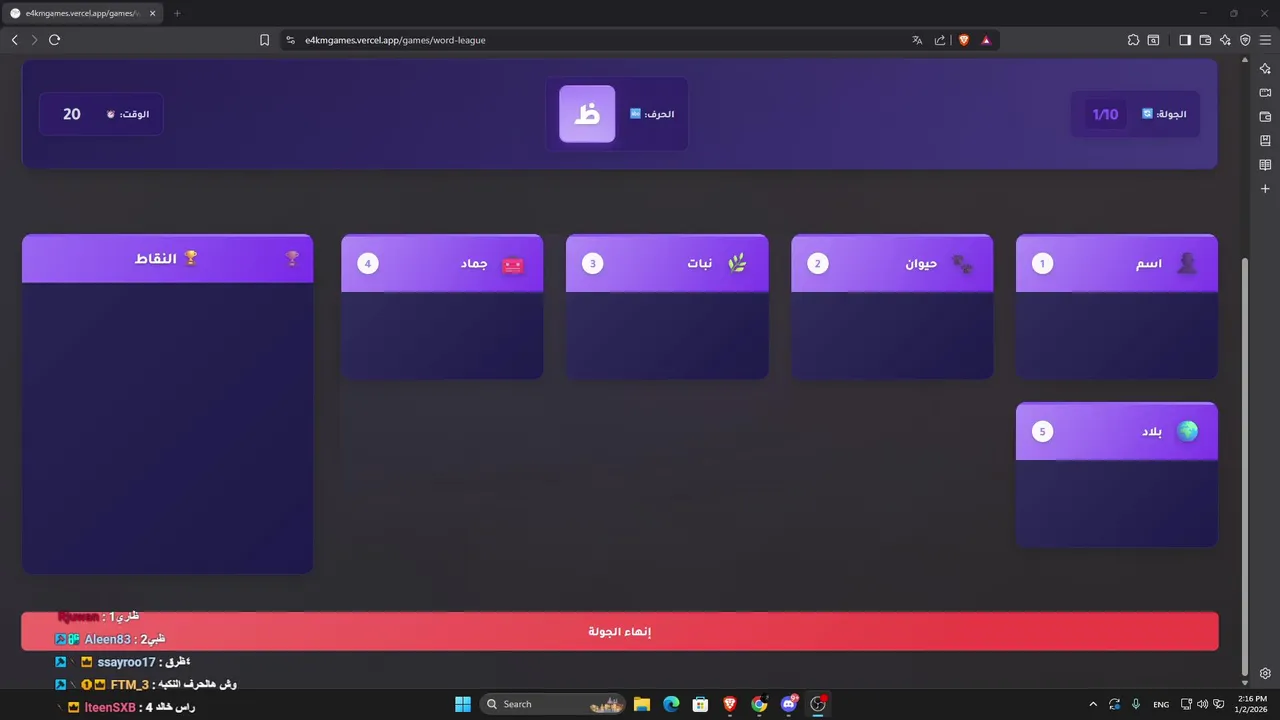The height and width of the screenshot is (720, 1280).
Task: Close the e4kmgames tab
Action: click(x=152, y=13)
